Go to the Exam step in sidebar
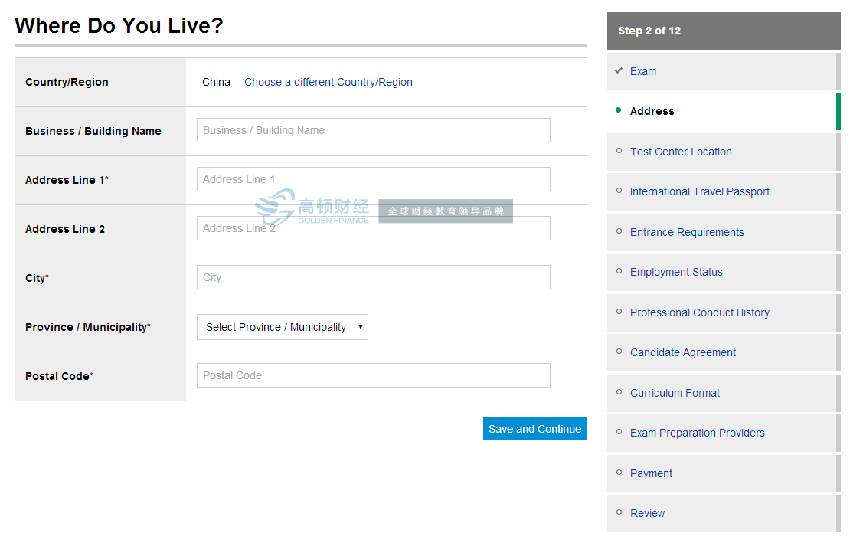 click(x=643, y=71)
